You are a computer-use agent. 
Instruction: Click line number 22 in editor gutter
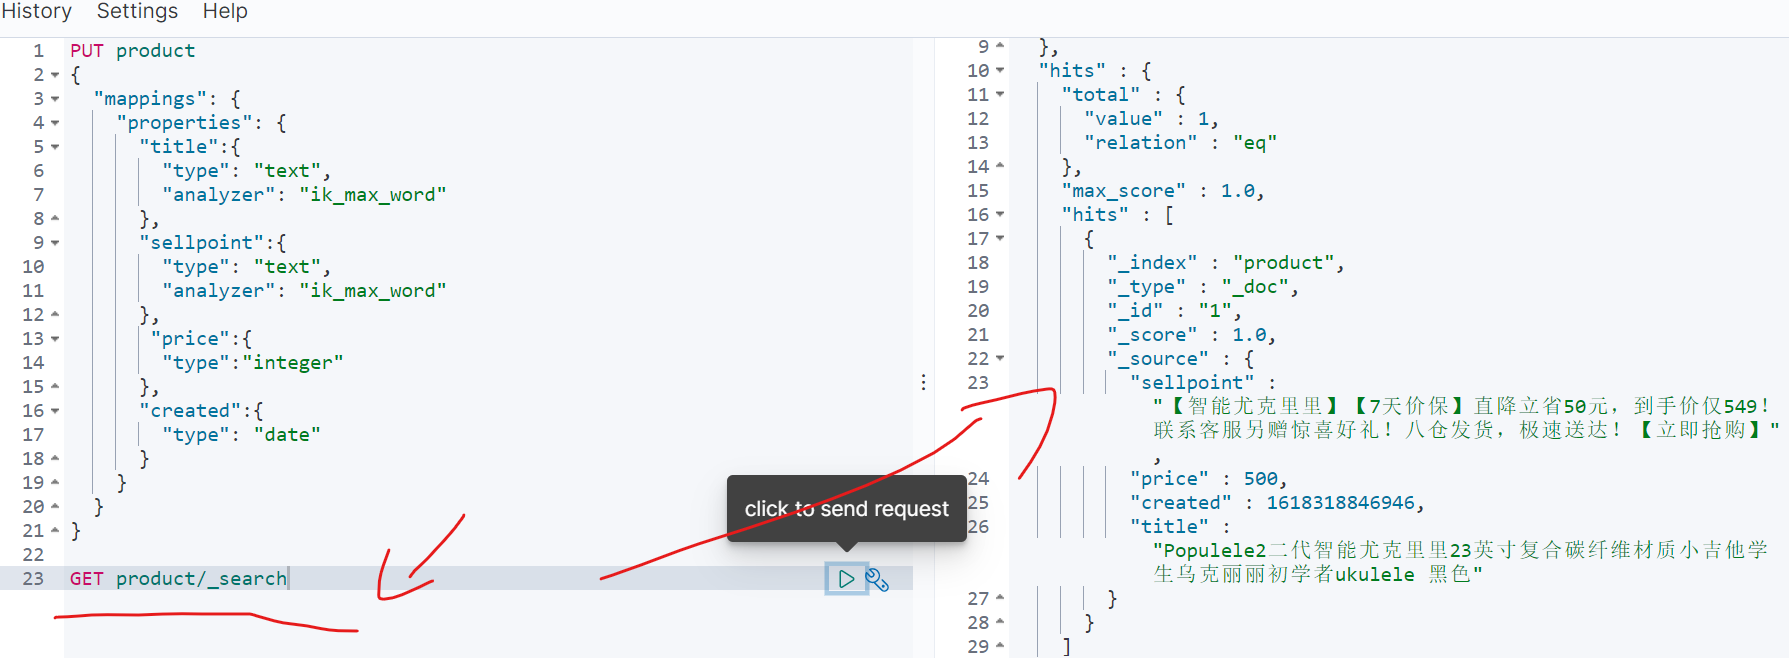(x=33, y=555)
